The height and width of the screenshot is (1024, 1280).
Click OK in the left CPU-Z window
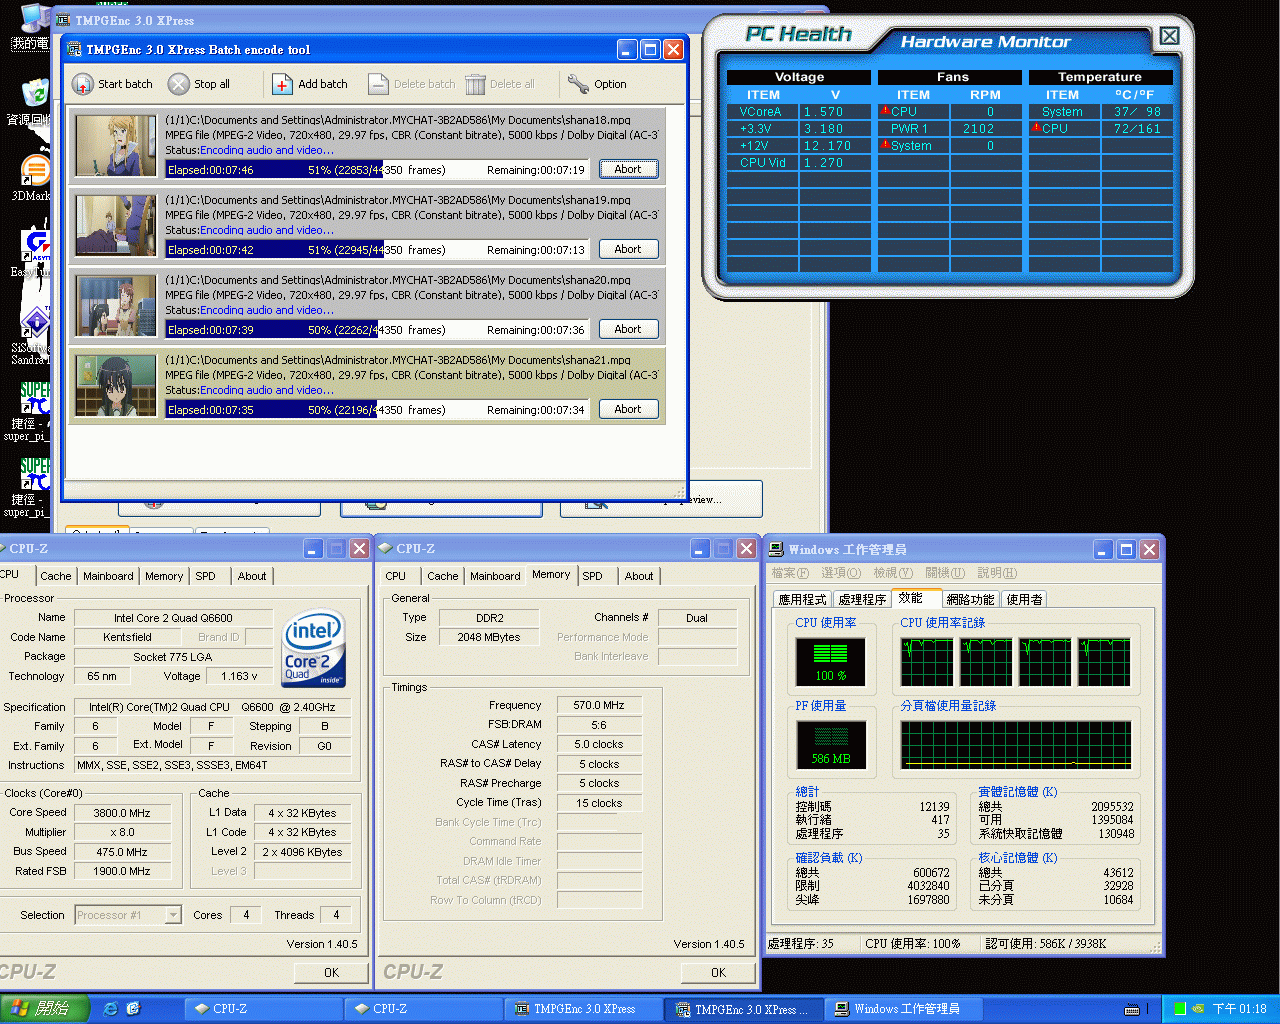click(331, 972)
